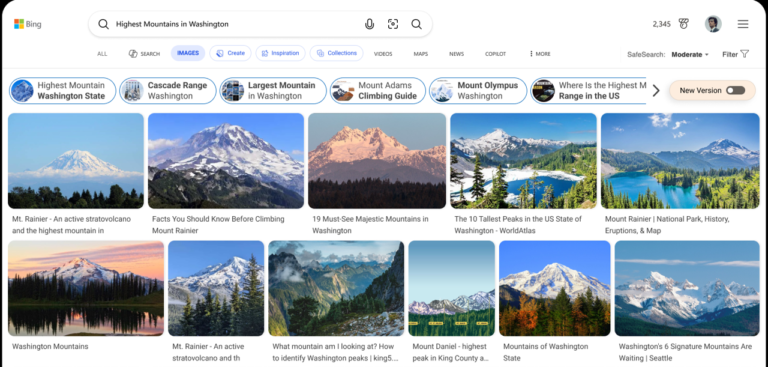Open Microsoft Rewards medal icon

click(684, 24)
